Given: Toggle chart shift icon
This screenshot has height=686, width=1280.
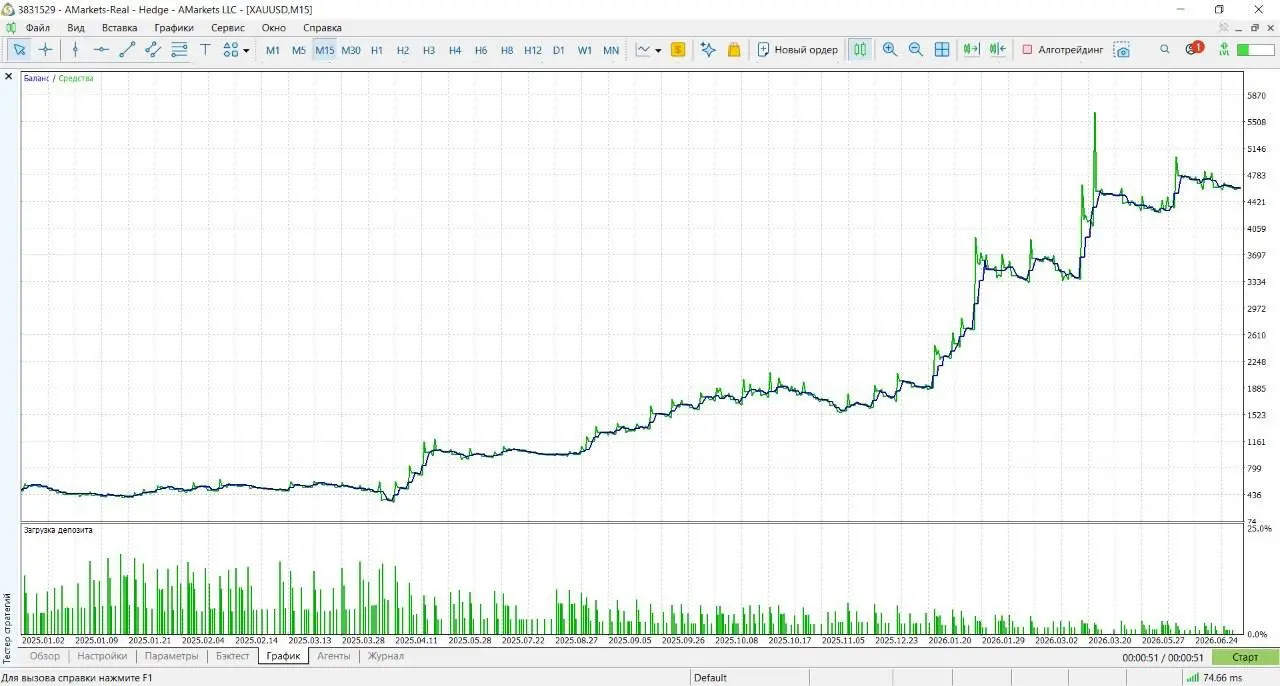Looking at the screenshot, I should (997, 50).
